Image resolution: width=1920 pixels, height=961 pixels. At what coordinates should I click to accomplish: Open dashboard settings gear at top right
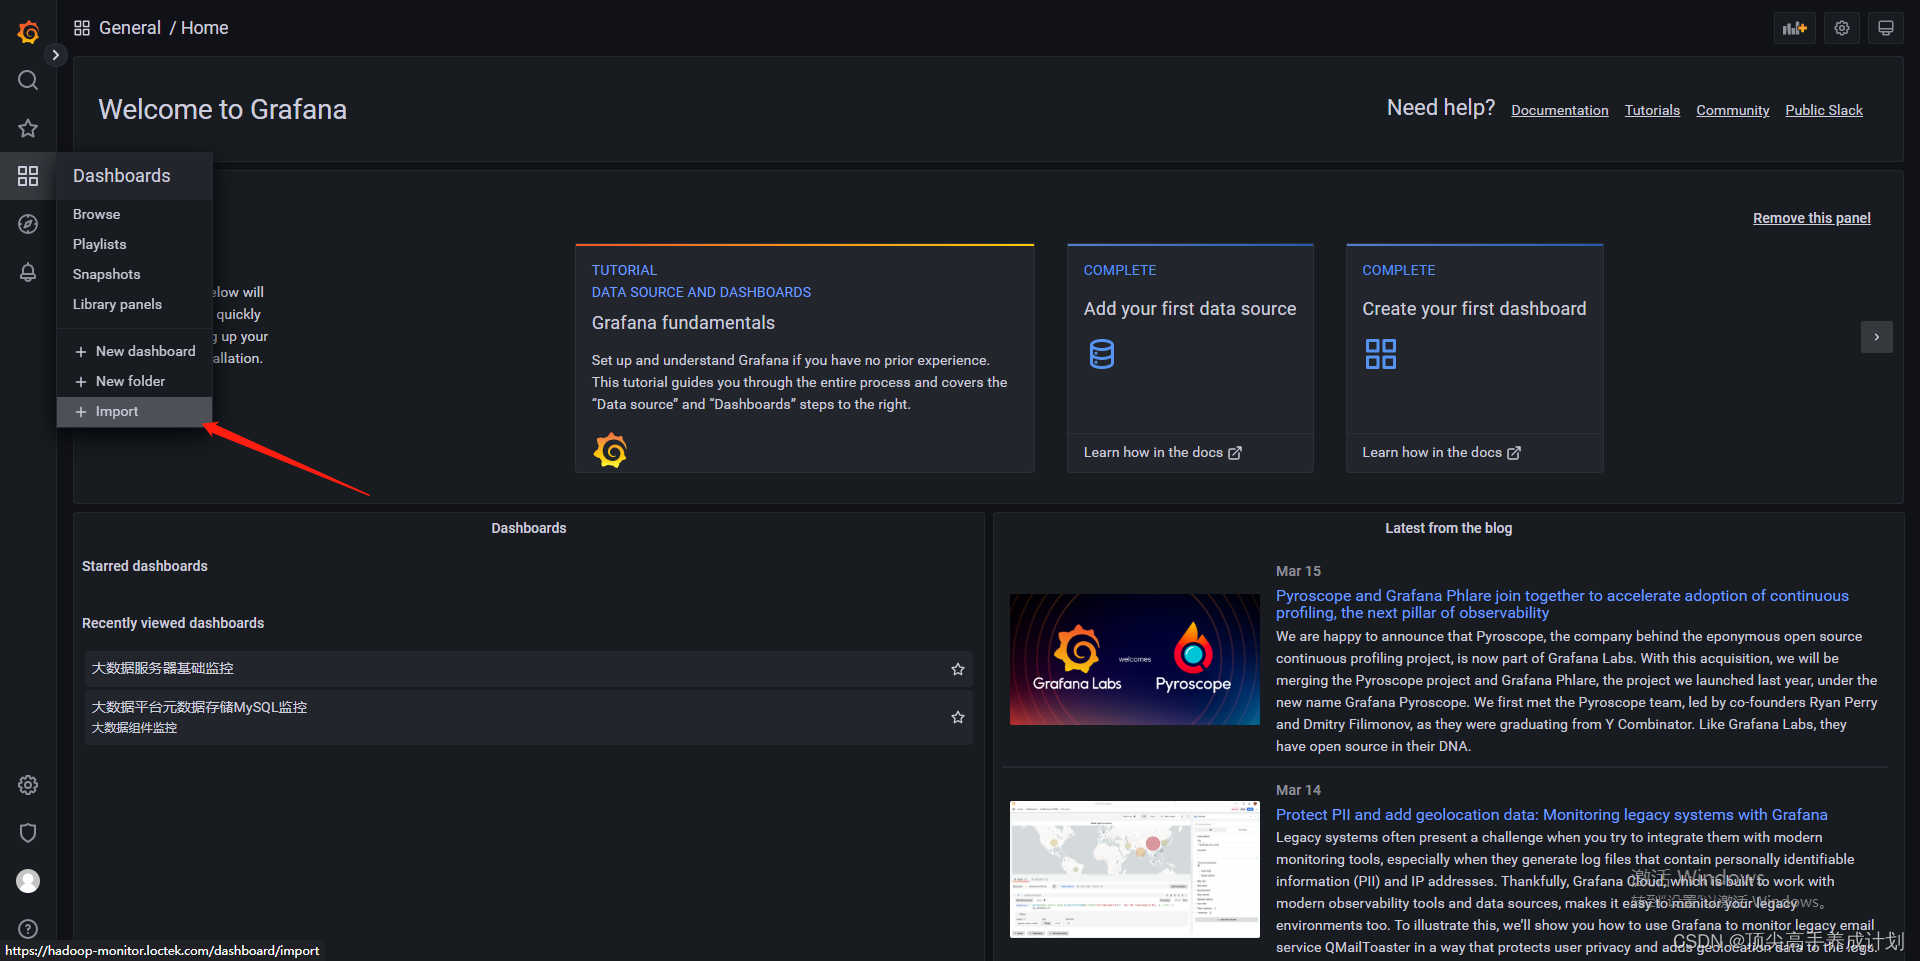[x=1842, y=28]
